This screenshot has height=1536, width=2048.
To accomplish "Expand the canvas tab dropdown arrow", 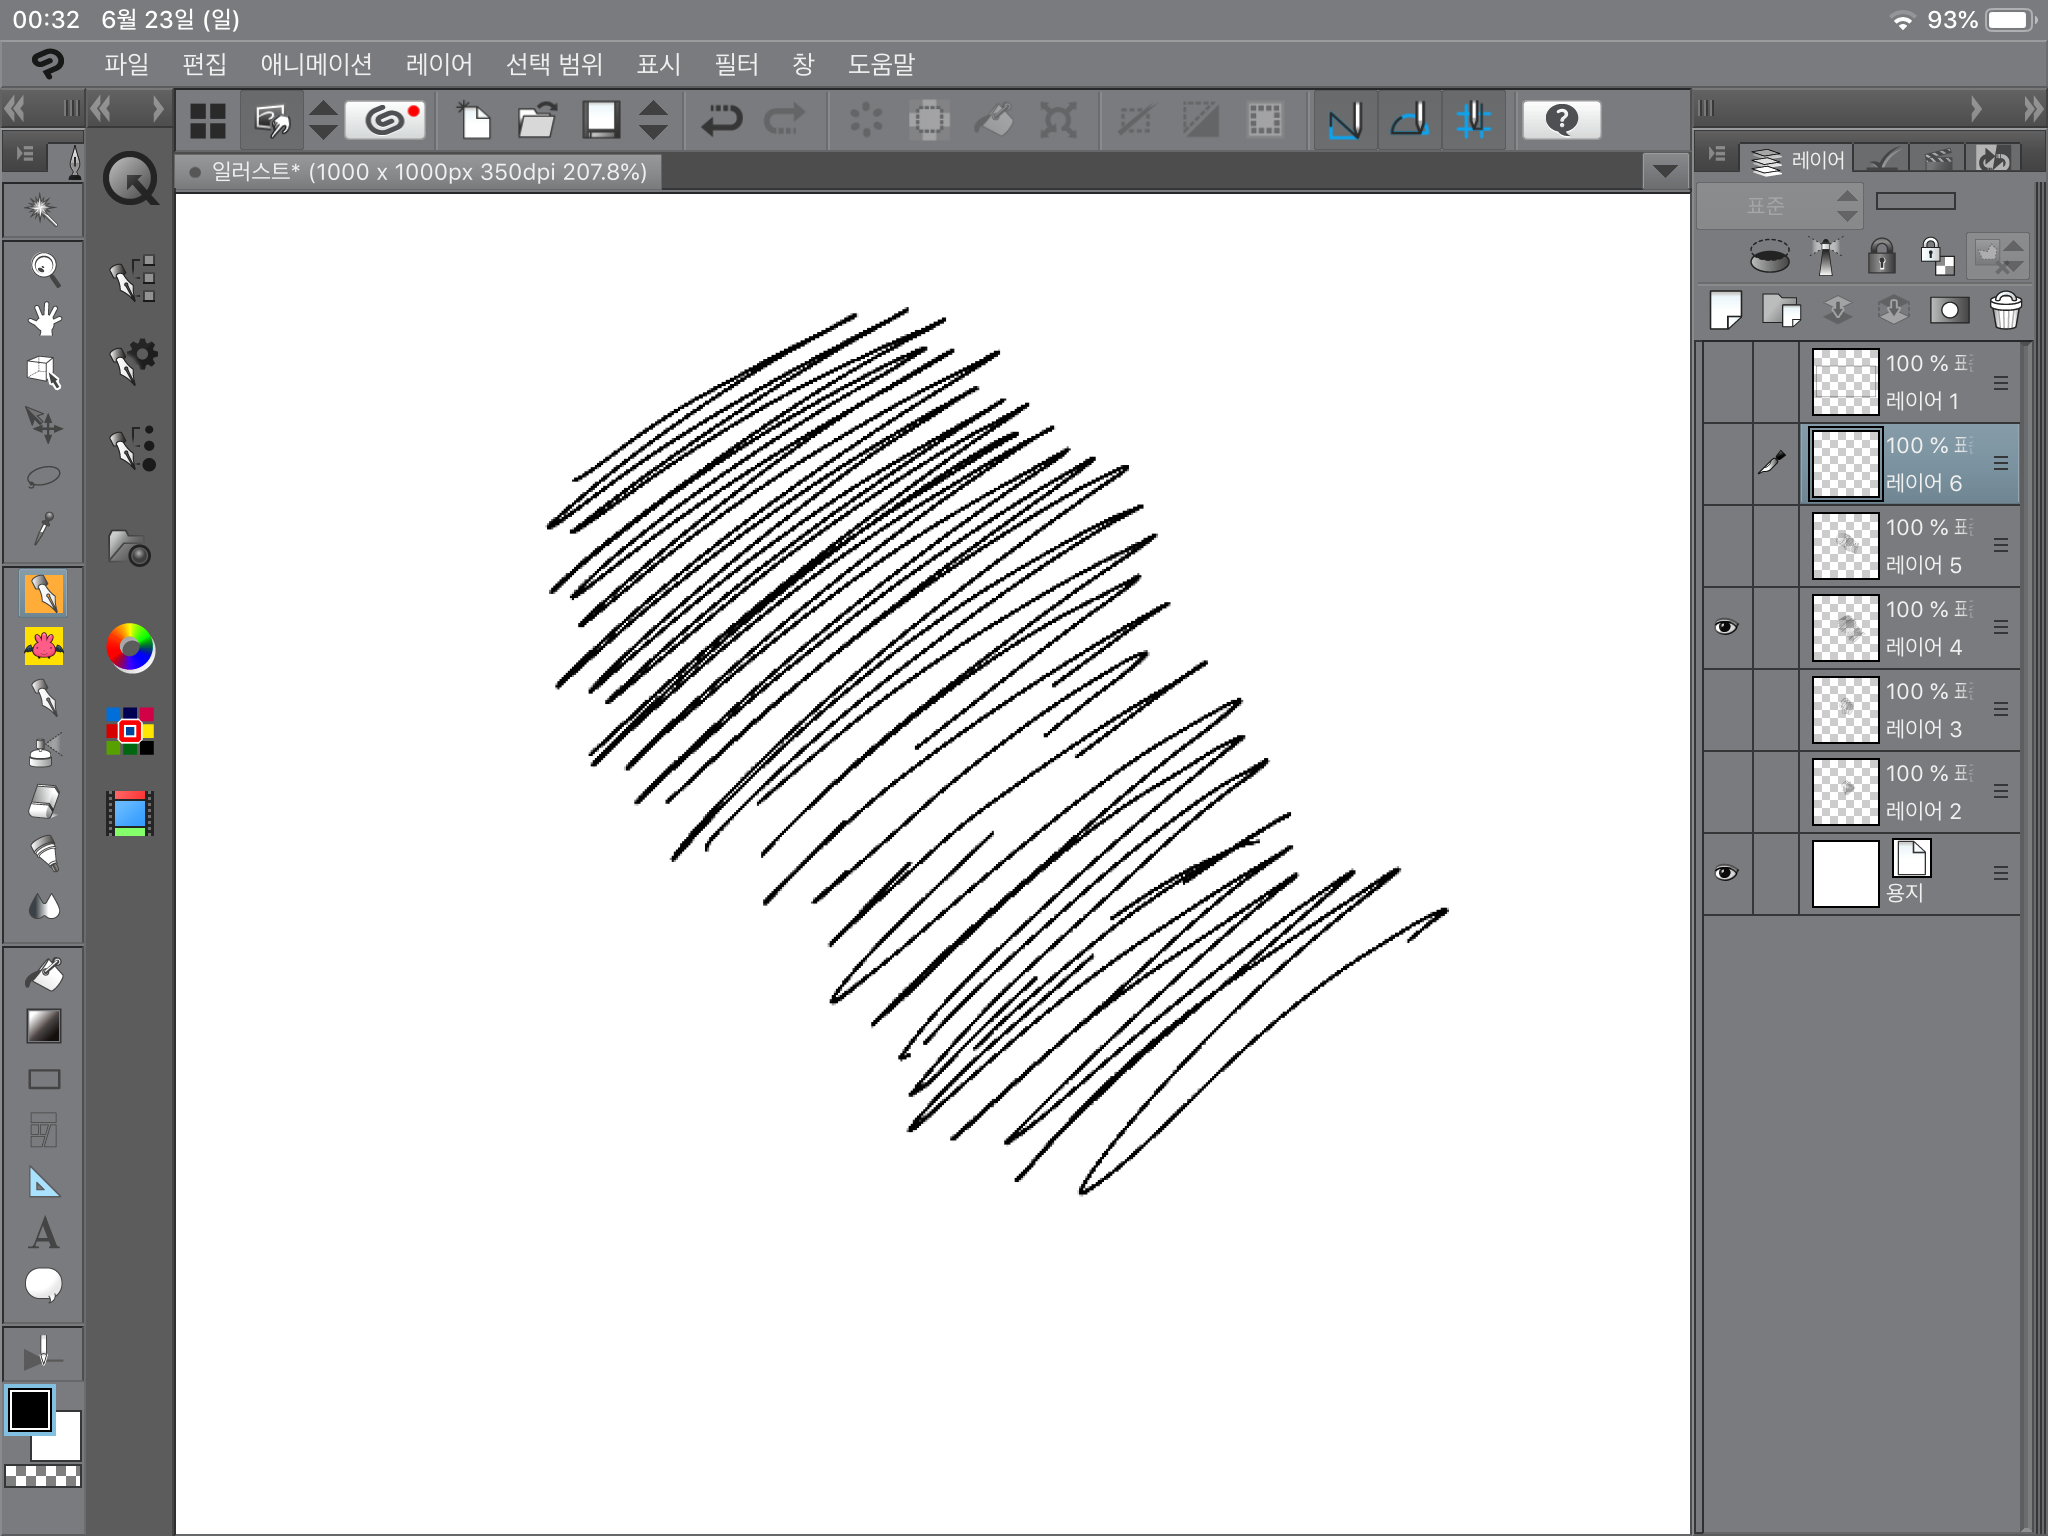I will [x=1665, y=171].
